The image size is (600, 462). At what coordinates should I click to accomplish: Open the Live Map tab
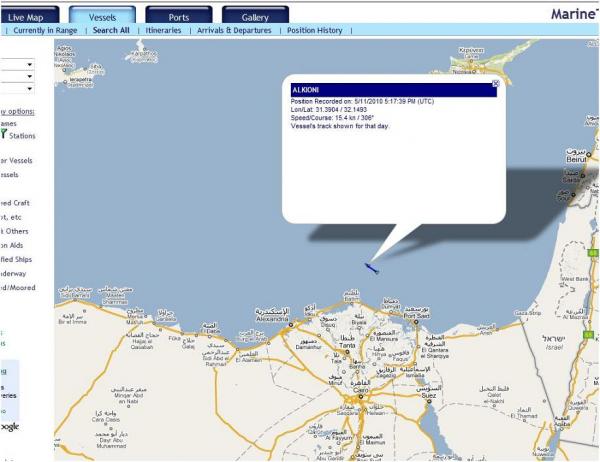pyautogui.click(x=28, y=15)
